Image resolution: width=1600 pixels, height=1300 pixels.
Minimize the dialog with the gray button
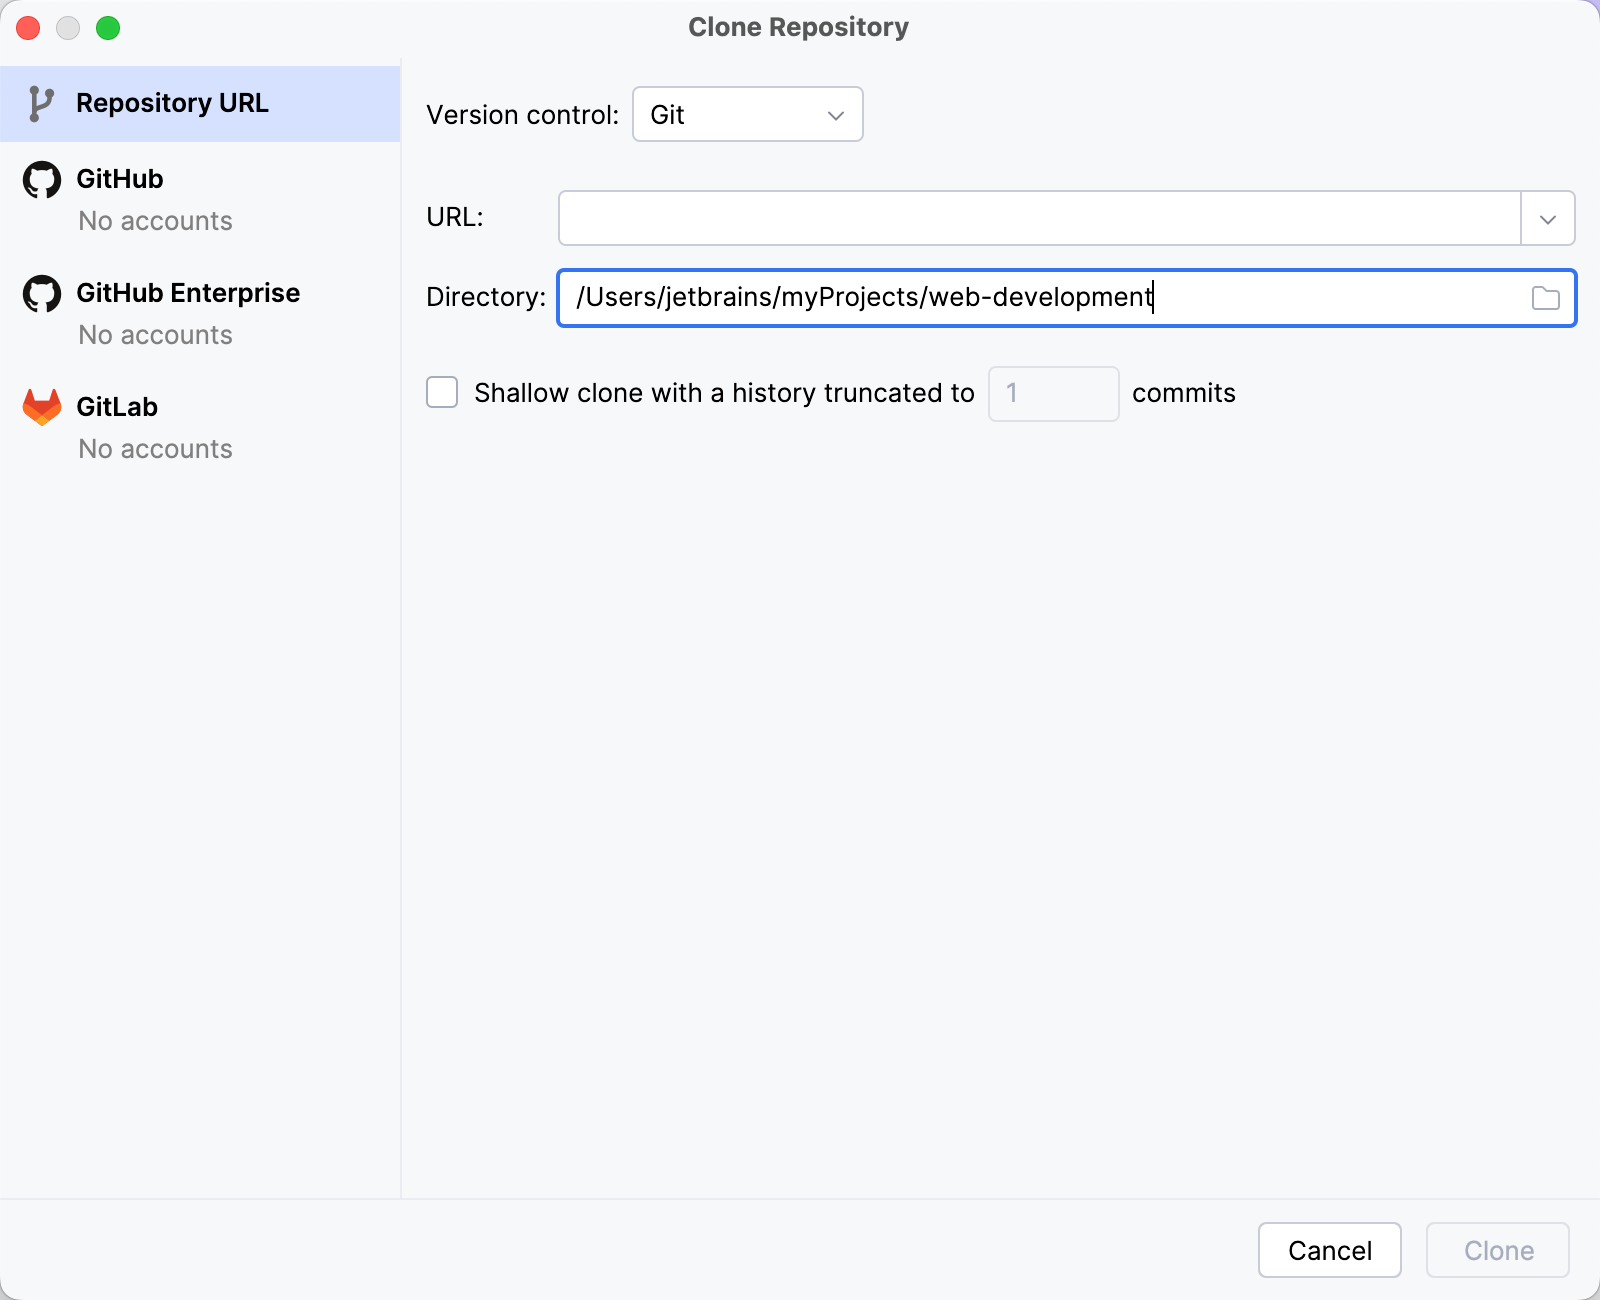pos(68,28)
